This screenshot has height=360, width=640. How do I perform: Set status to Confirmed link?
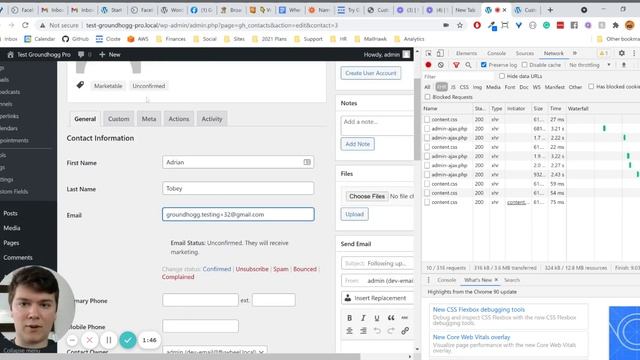217,269
